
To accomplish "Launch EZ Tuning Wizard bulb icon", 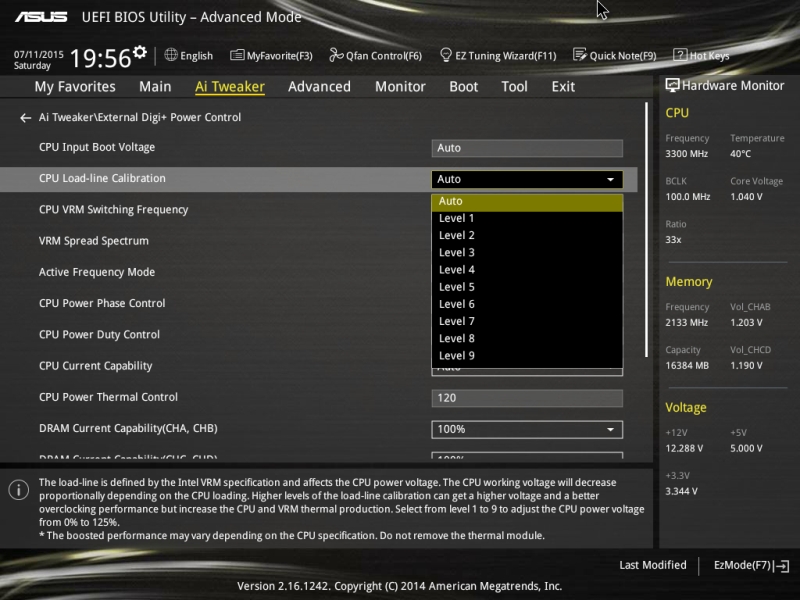I will tap(445, 55).
